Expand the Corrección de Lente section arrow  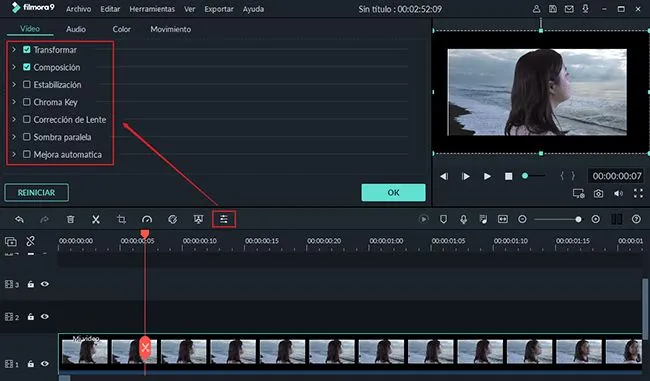[x=14, y=119]
